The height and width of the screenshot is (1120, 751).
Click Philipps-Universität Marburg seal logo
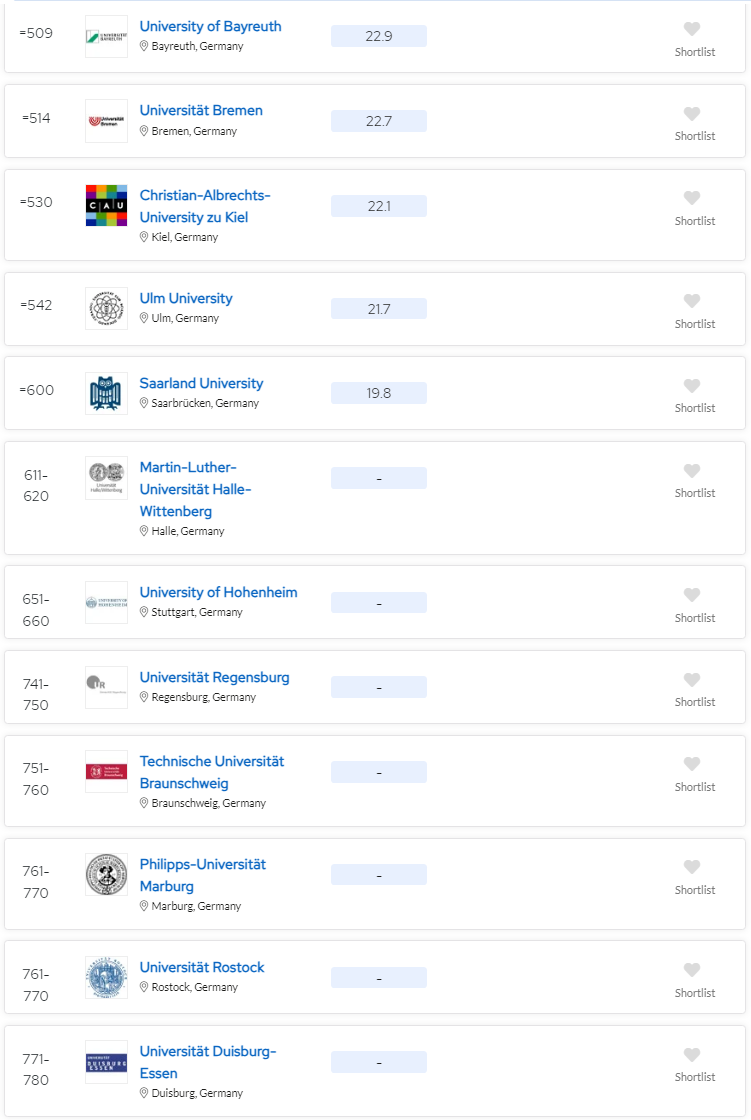106,875
